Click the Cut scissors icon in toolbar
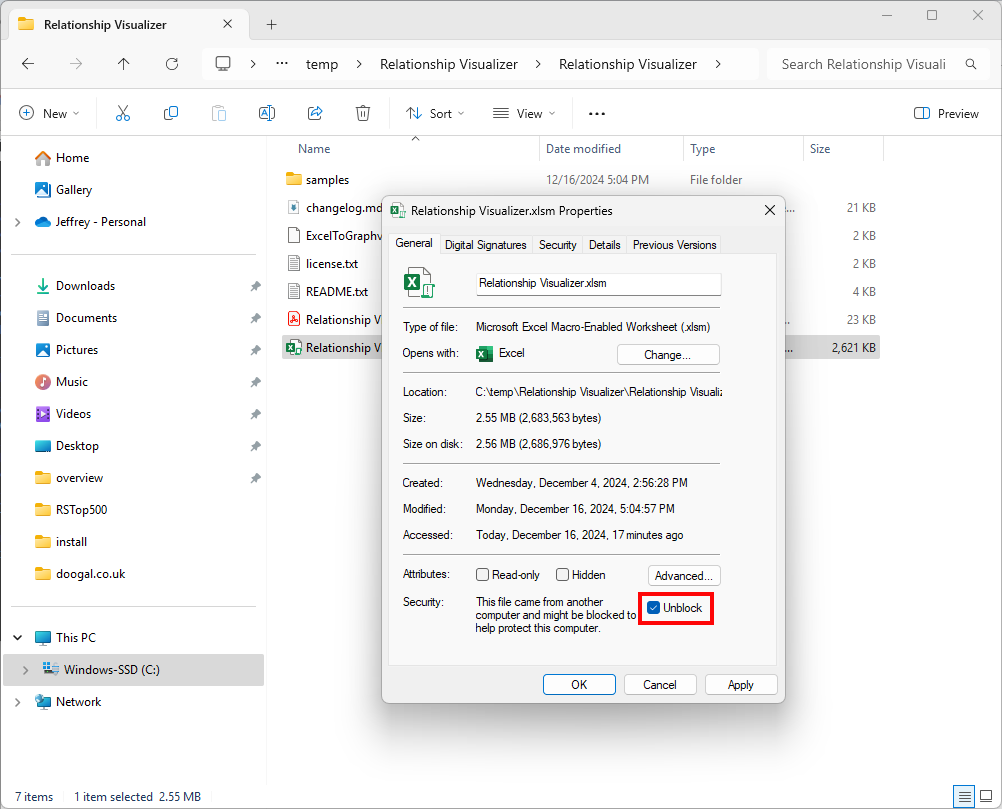Screen dimensions: 1002x809 [123, 114]
